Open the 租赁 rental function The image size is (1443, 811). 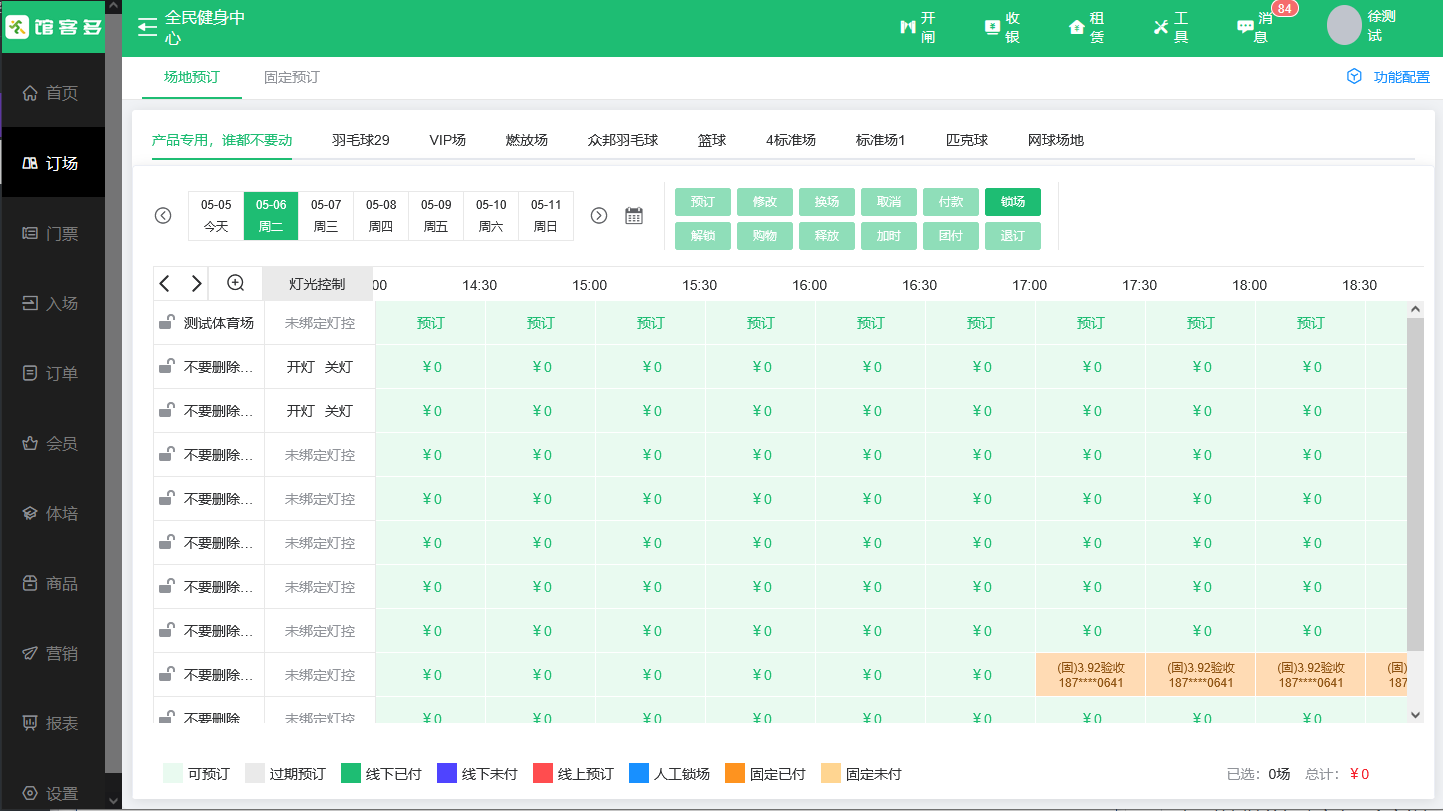point(1086,27)
